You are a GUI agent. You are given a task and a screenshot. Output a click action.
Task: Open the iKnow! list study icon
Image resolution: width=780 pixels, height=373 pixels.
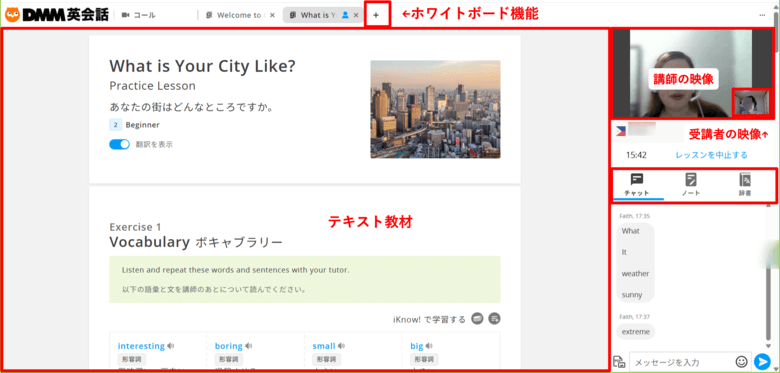(494, 319)
